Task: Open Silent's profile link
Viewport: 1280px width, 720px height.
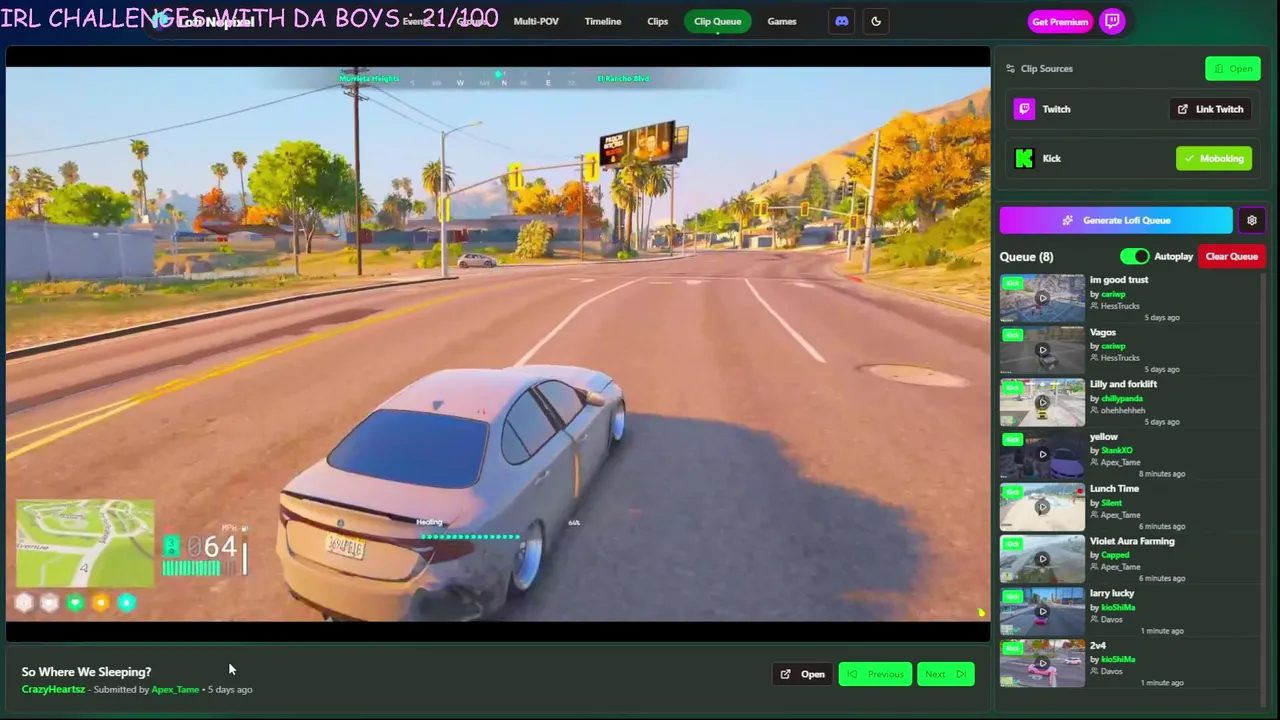Action: click(1111, 503)
